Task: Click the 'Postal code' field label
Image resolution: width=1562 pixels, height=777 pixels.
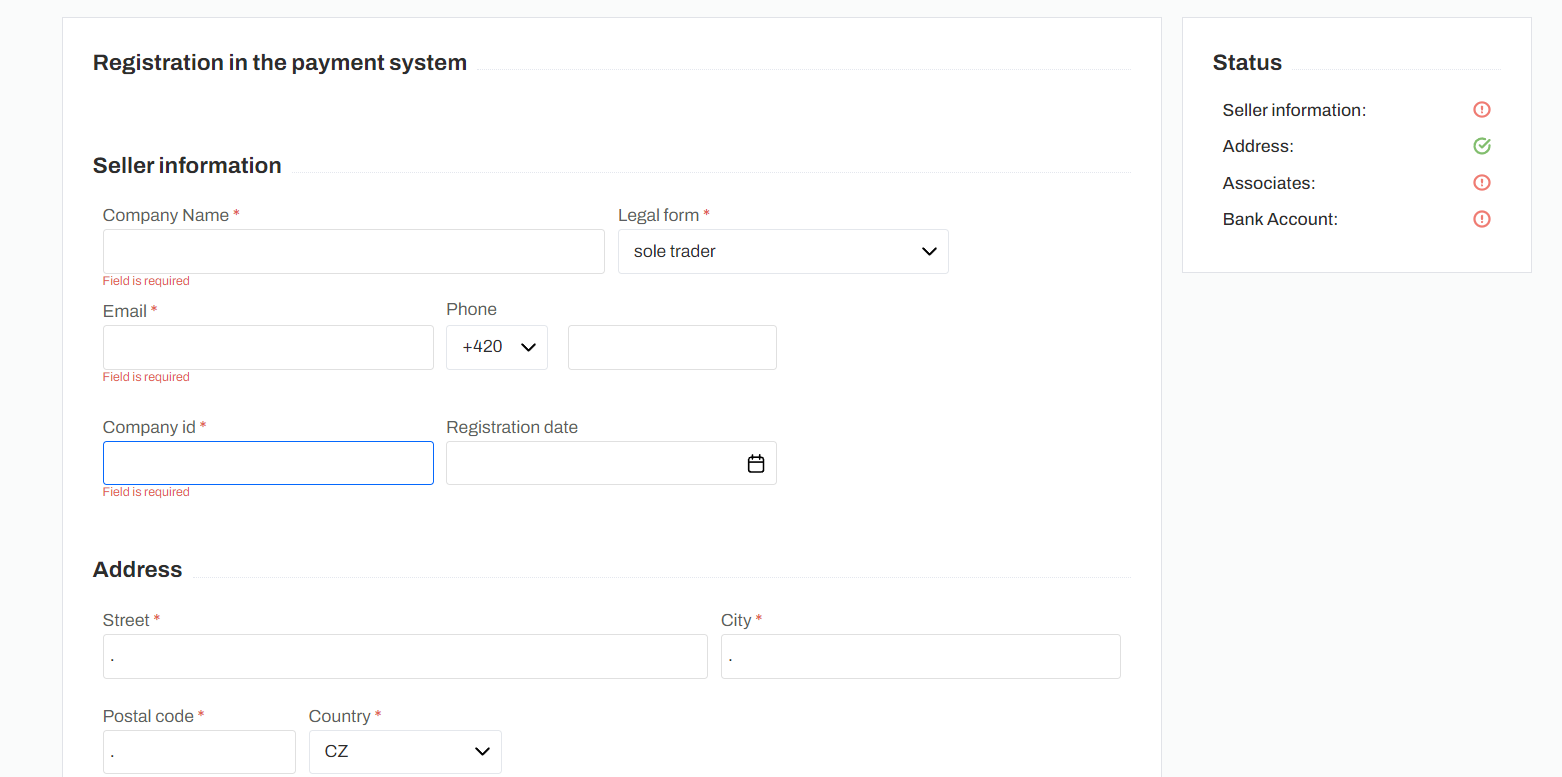Action: click(148, 716)
